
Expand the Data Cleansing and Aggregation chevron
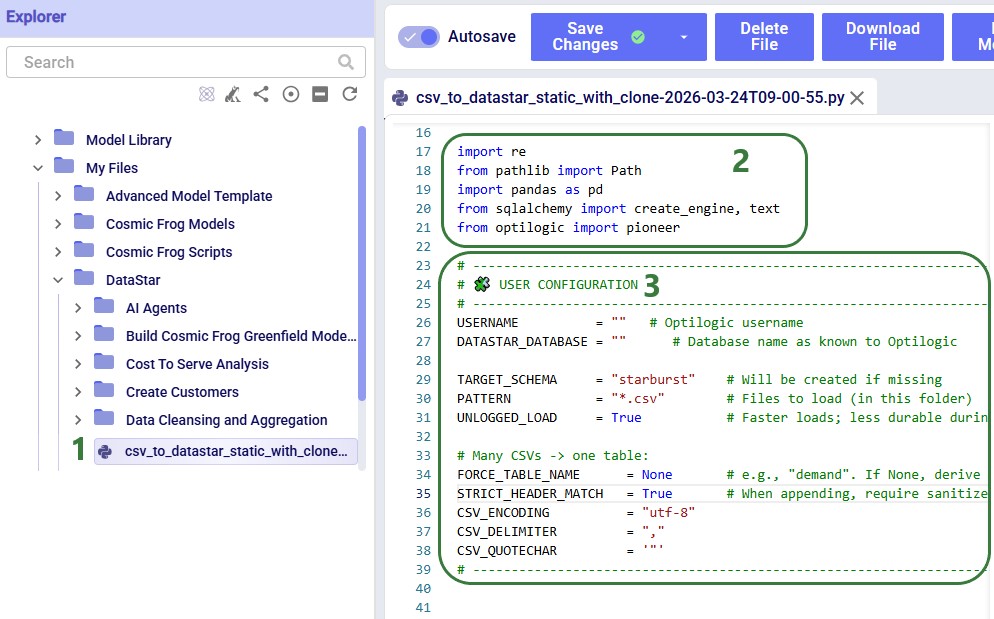(78, 420)
